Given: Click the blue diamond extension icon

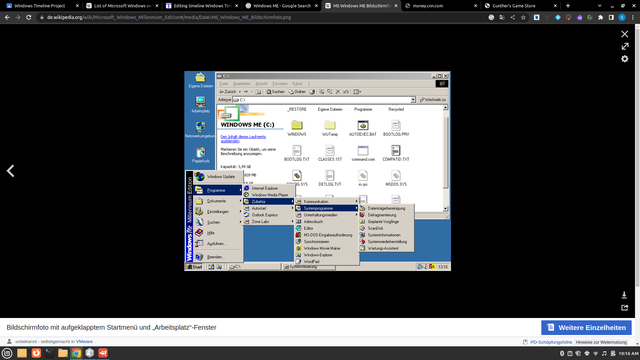Looking at the screenshot, I should click(558, 18).
